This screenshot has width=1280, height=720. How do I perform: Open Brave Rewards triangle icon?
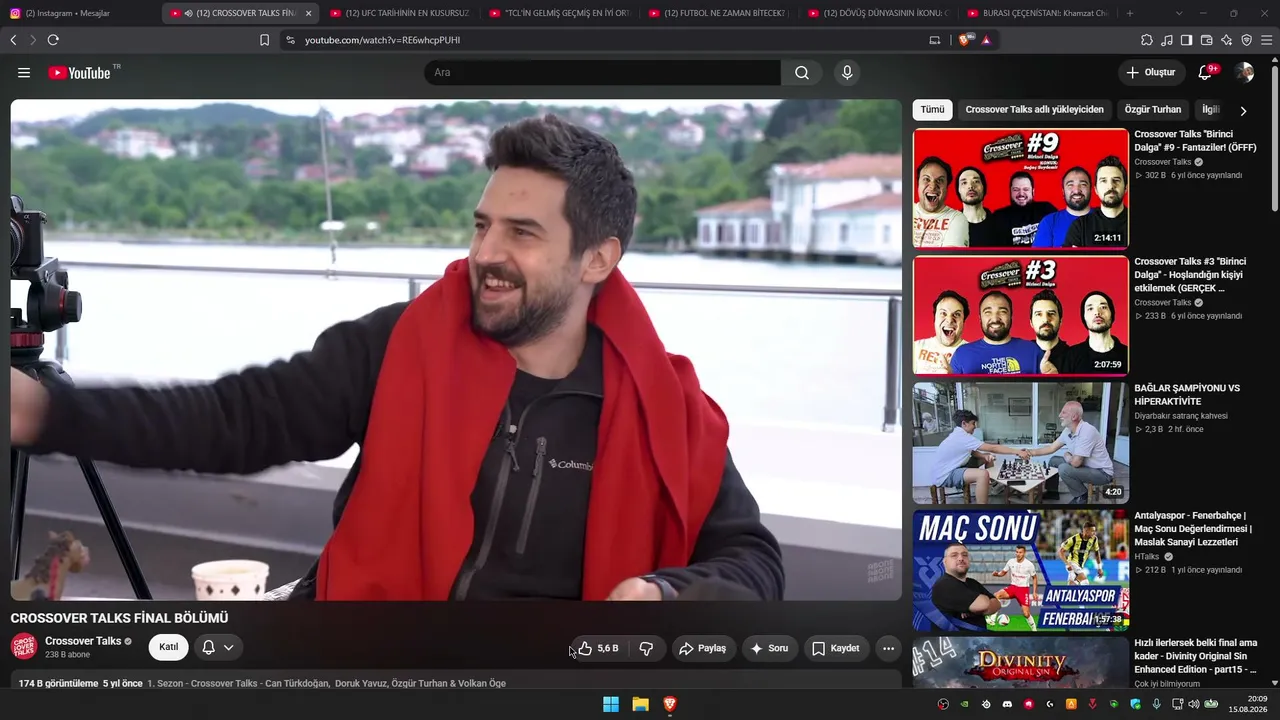986,40
